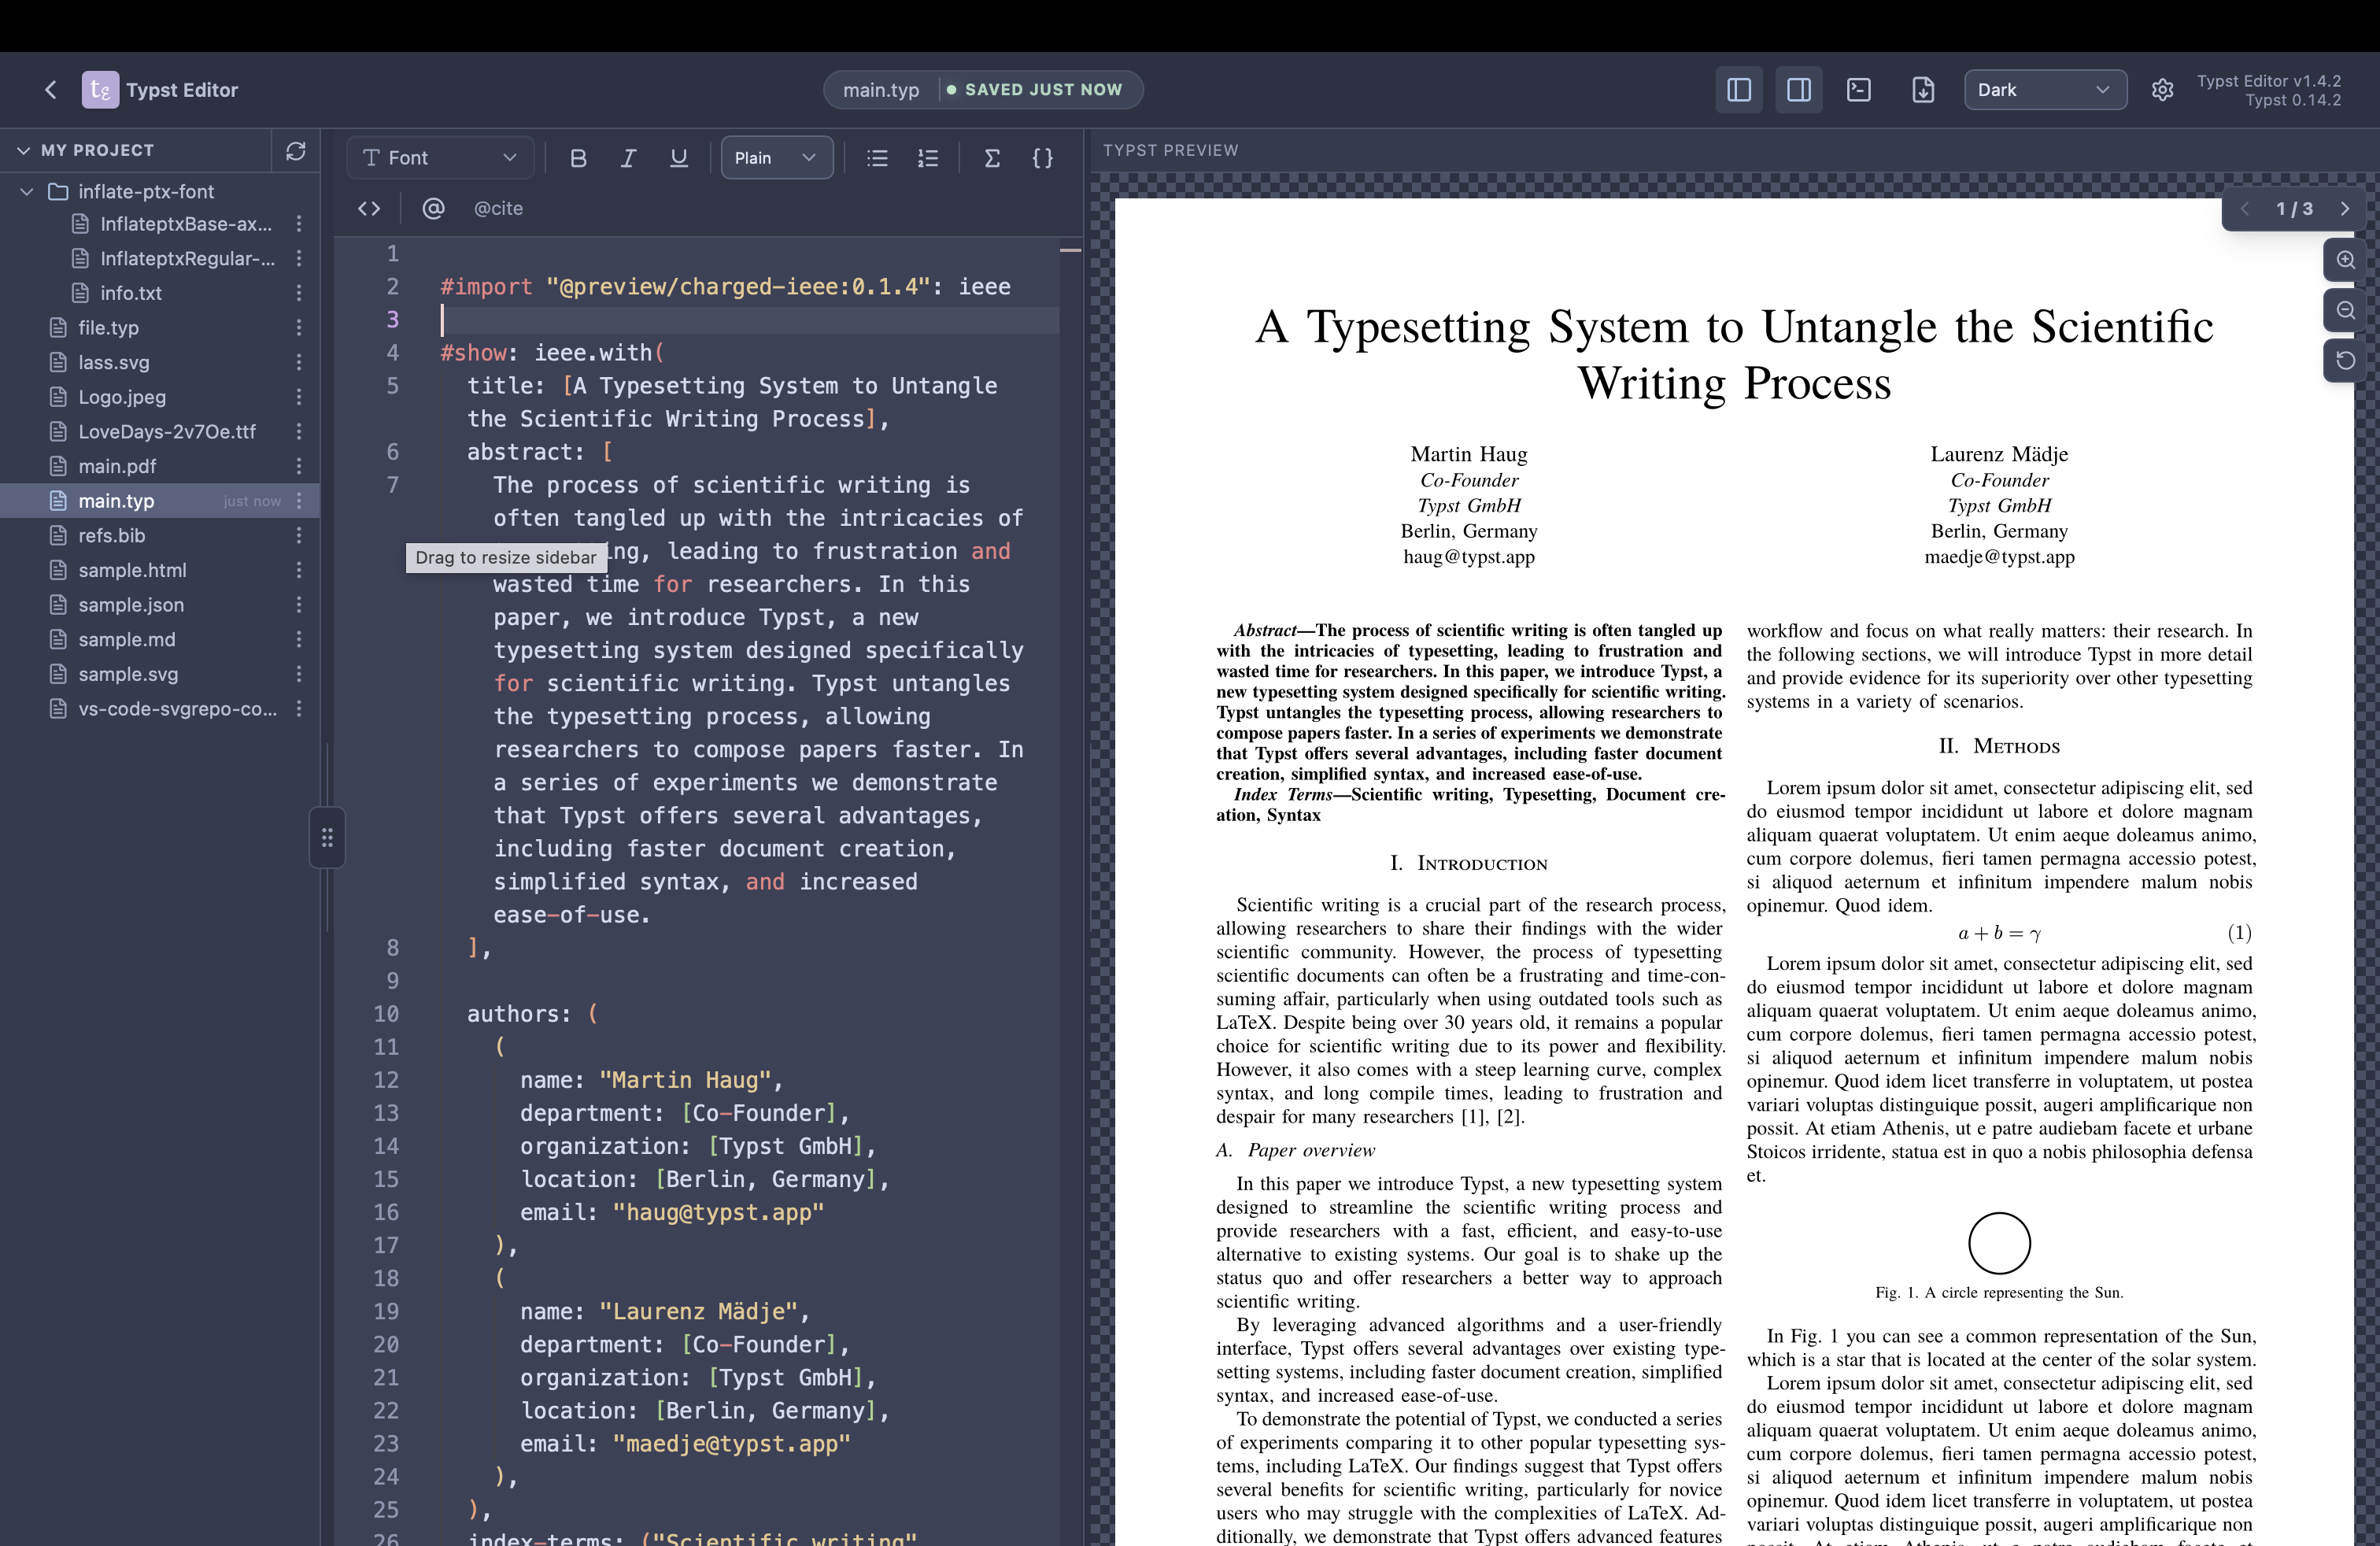Zoom into the PDF preview
This screenshot has height=1546, width=2380.
(2345, 260)
